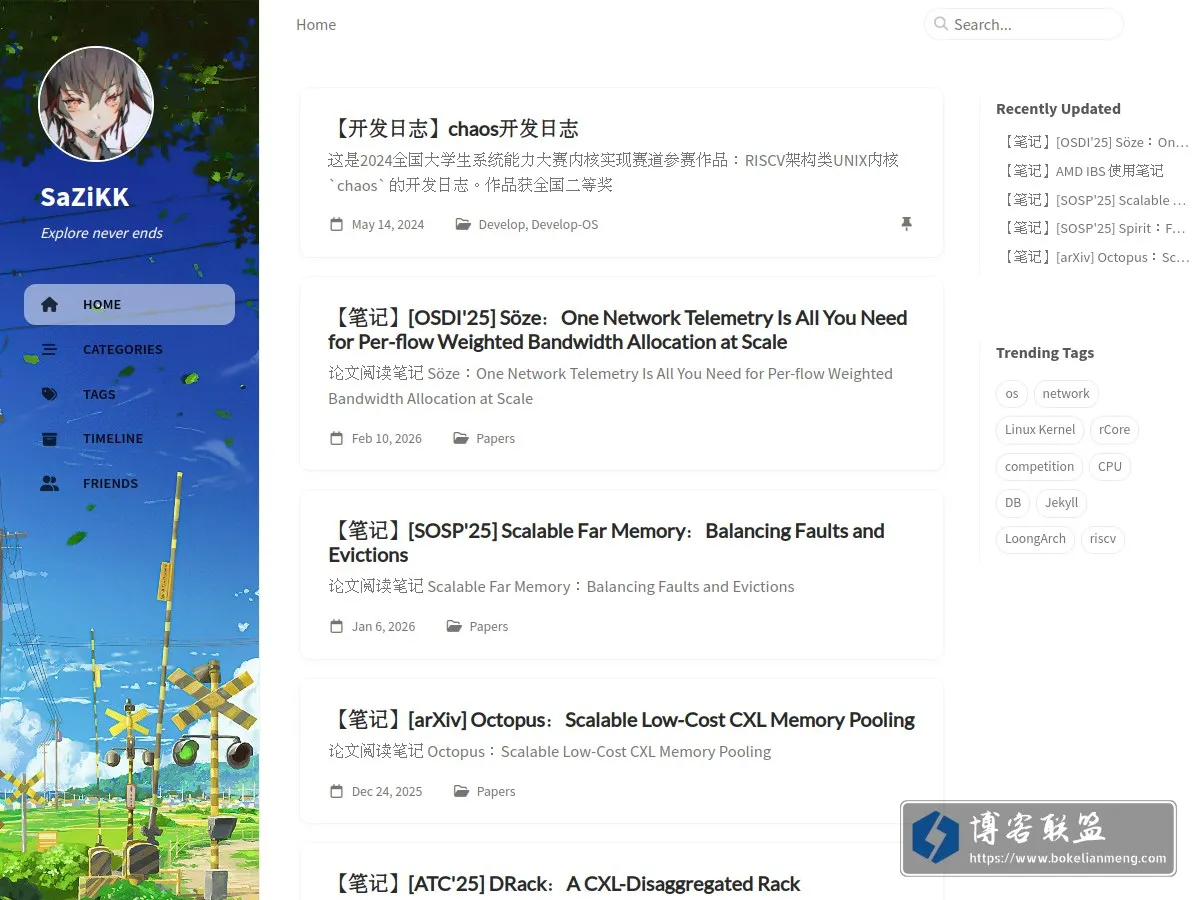Screen dimensions: 1200x900
Task: Click the list icon beside CATEGORIES
Action: pyautogui.click(x=49, y=349)
